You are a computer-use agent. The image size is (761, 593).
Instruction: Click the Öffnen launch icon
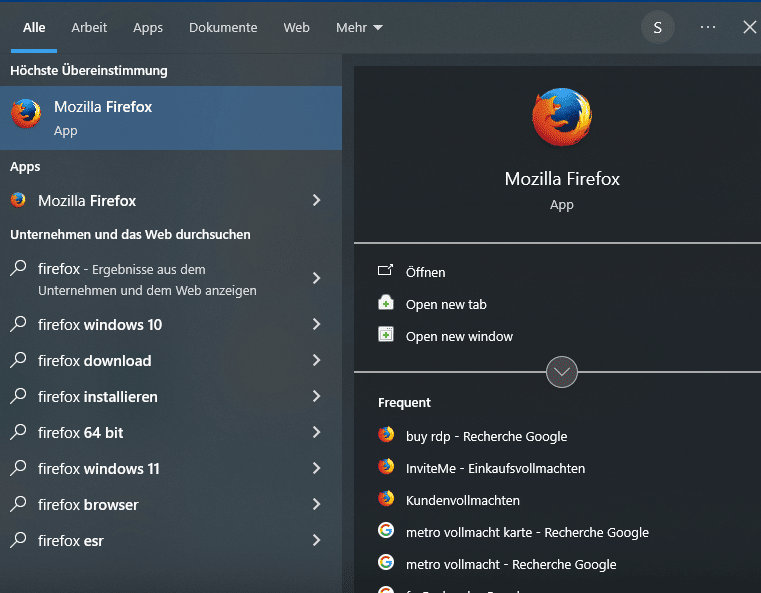click(x=385, y=270)
